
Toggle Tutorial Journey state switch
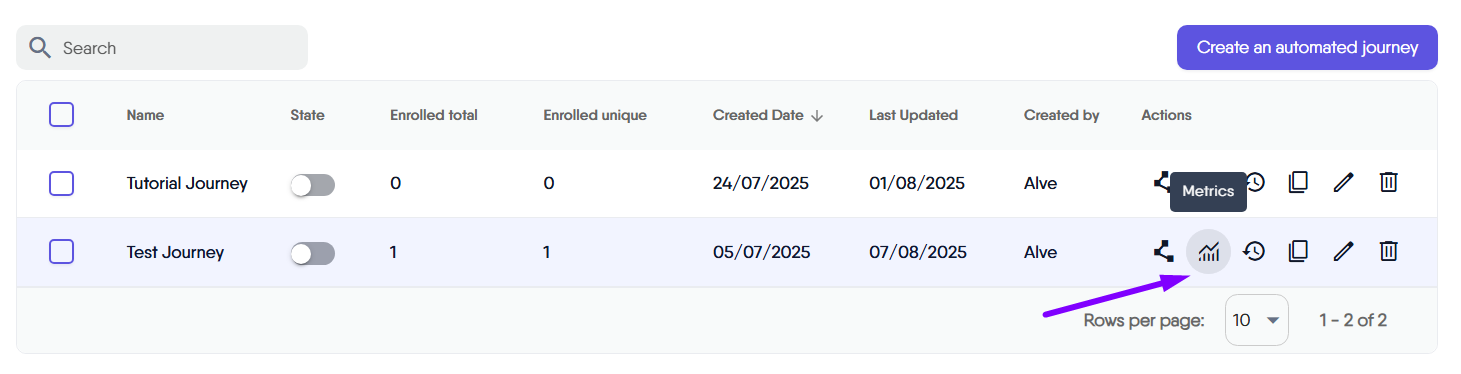coord(312,185)
